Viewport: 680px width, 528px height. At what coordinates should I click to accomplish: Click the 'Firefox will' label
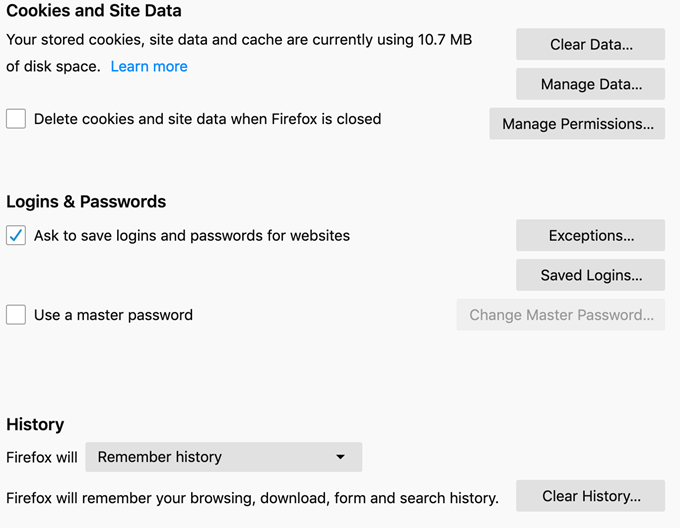coord(42,457)
